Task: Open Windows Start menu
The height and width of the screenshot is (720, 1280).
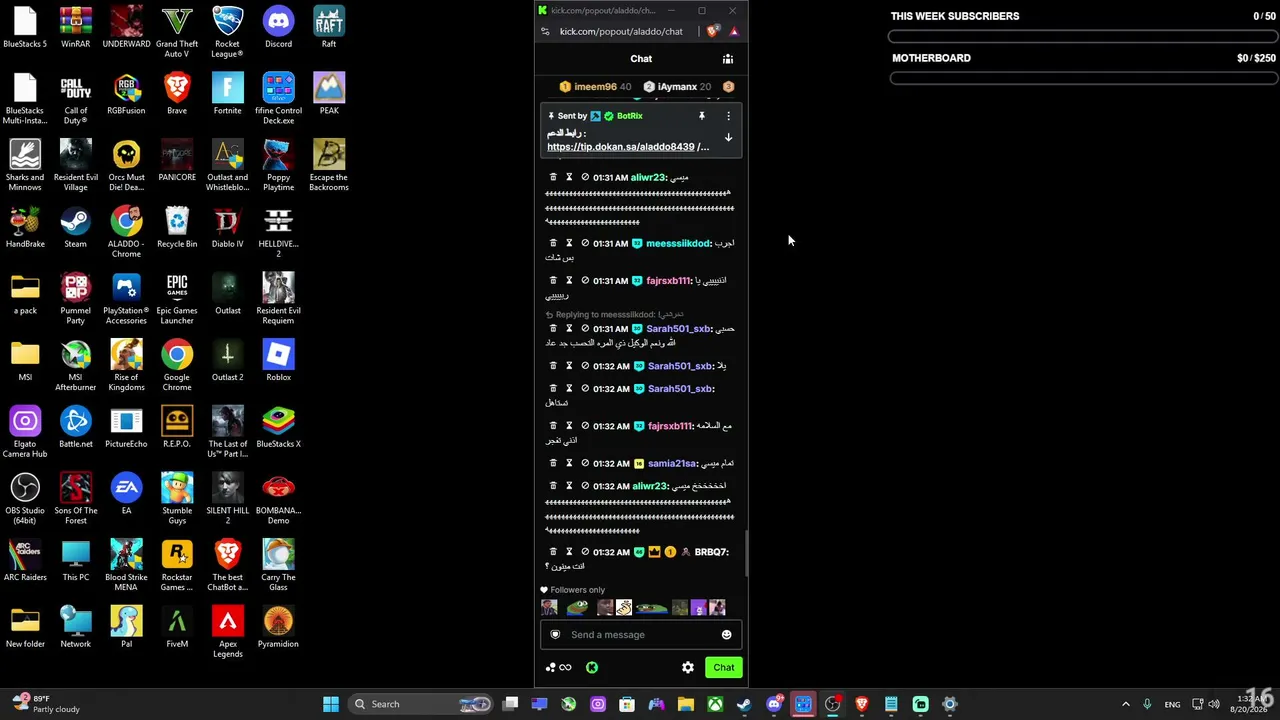Action: coord(331,704)
